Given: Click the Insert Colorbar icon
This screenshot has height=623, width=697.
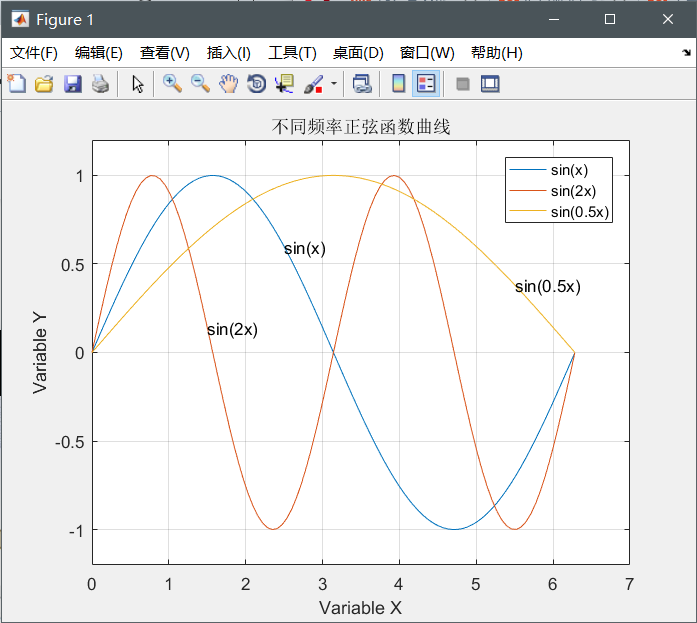Looking at the screenshot, I should 398,84.
